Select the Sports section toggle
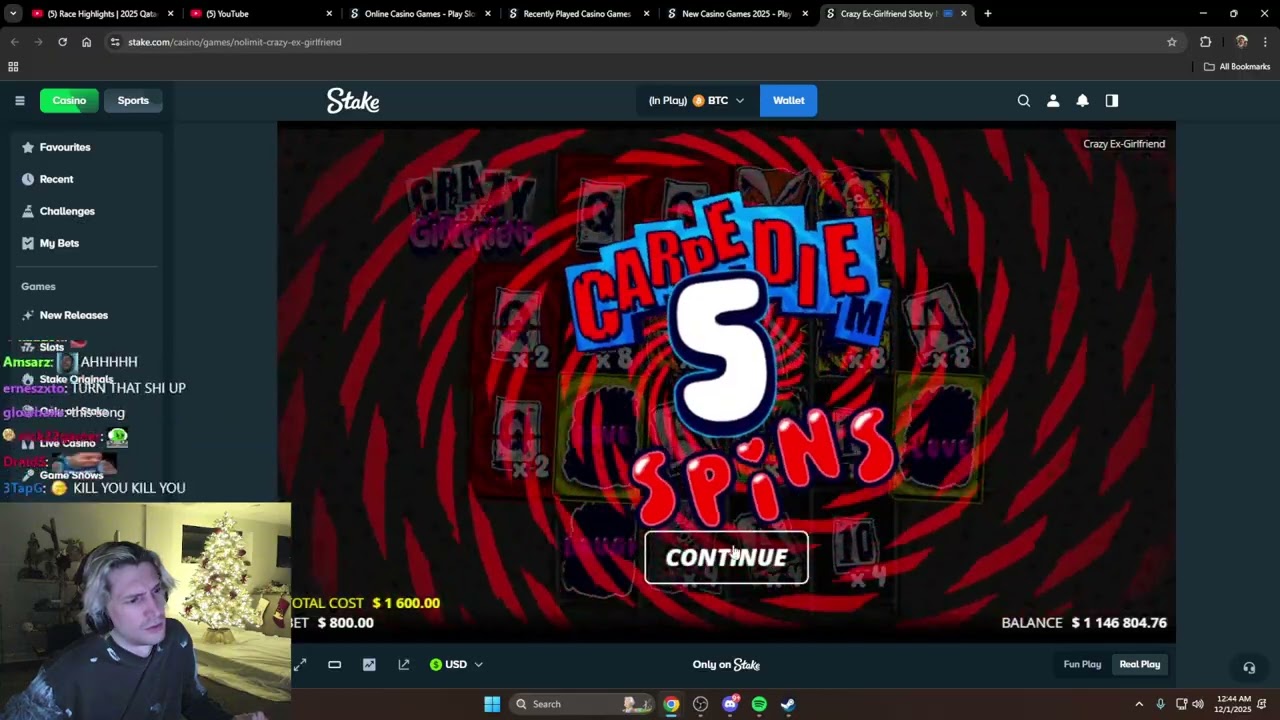 (133, 100)
